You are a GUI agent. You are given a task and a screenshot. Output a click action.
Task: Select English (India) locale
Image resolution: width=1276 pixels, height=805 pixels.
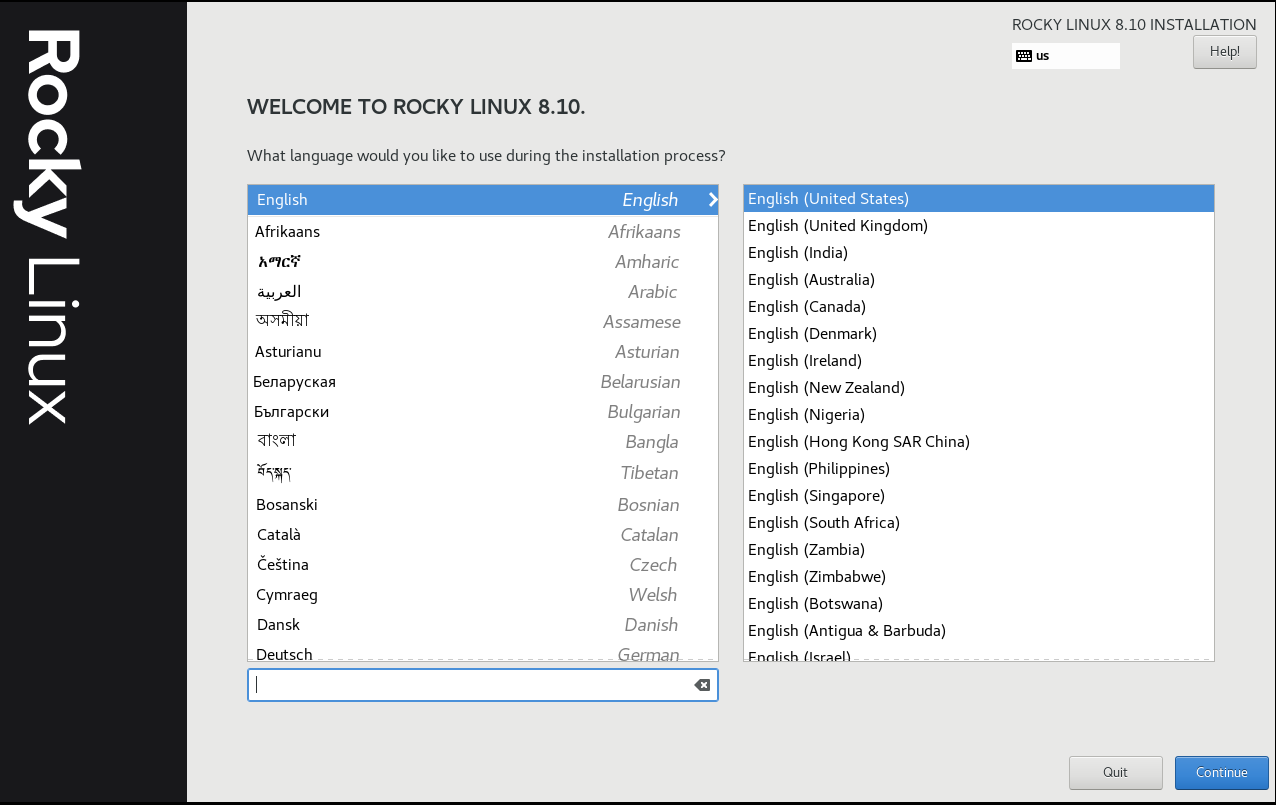coord(979,252)
